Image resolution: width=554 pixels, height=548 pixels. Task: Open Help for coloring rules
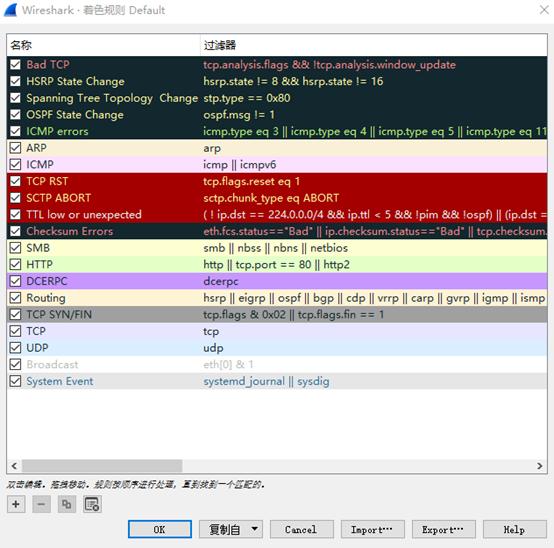514,529
